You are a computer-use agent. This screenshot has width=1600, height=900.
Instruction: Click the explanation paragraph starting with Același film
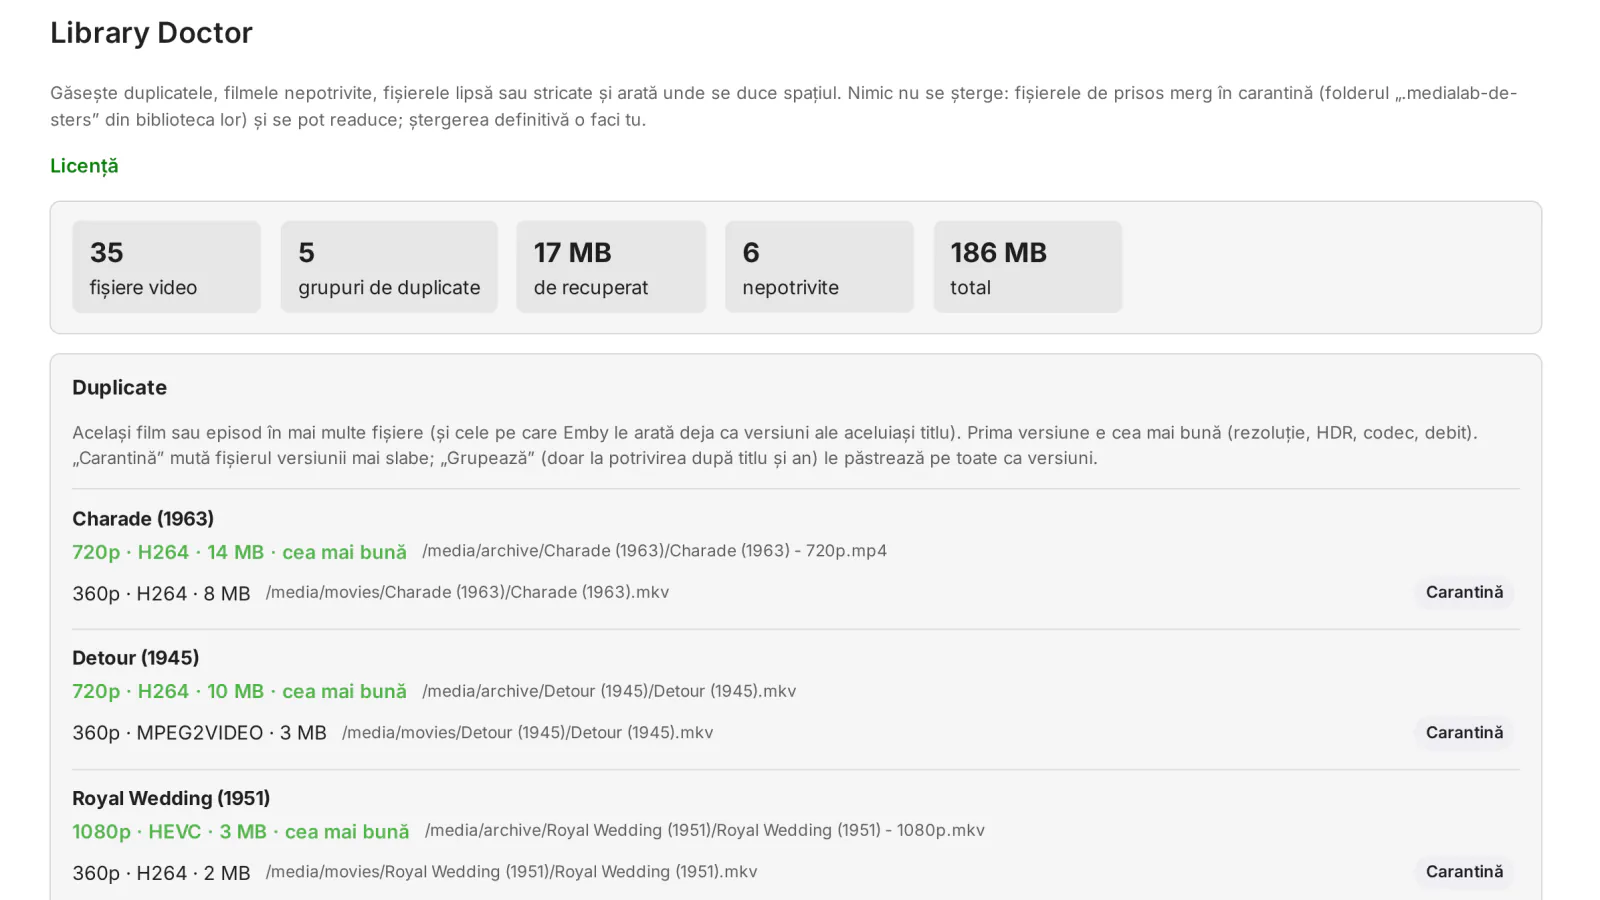point(775,446)
